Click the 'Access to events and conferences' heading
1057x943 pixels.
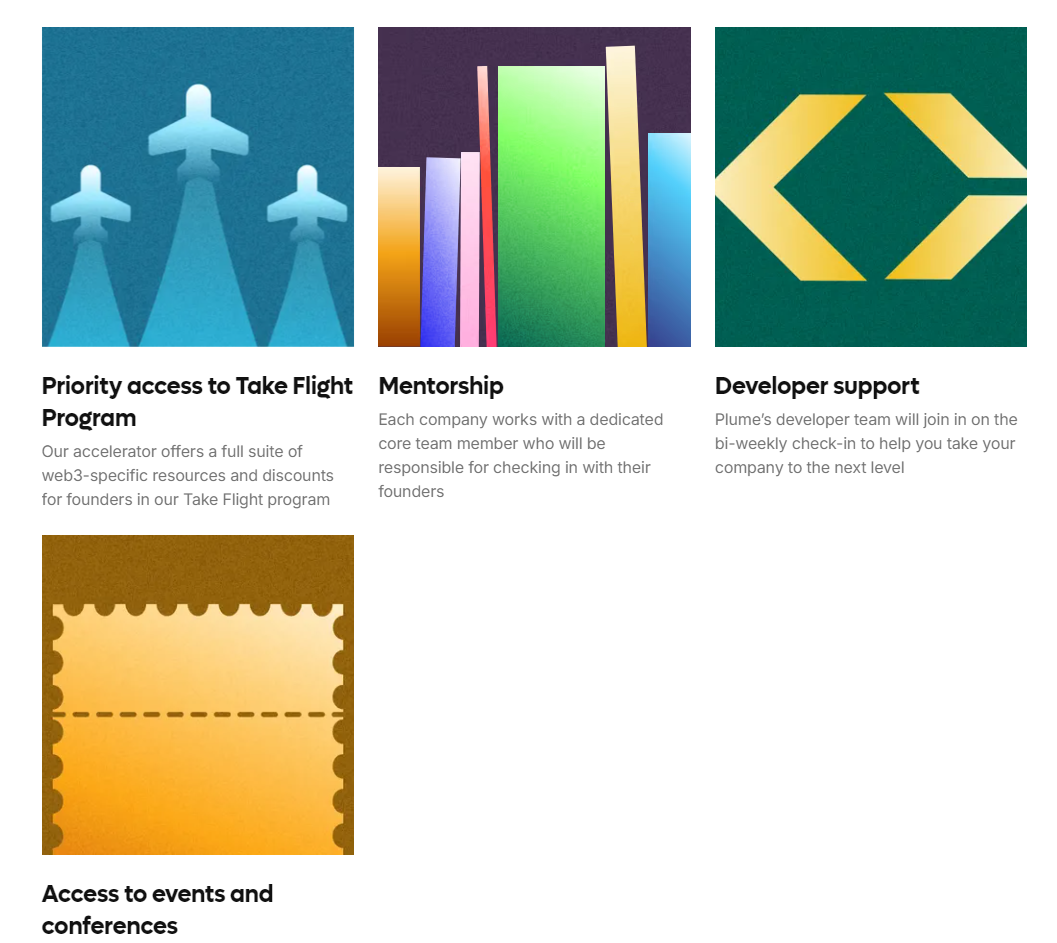157,909
